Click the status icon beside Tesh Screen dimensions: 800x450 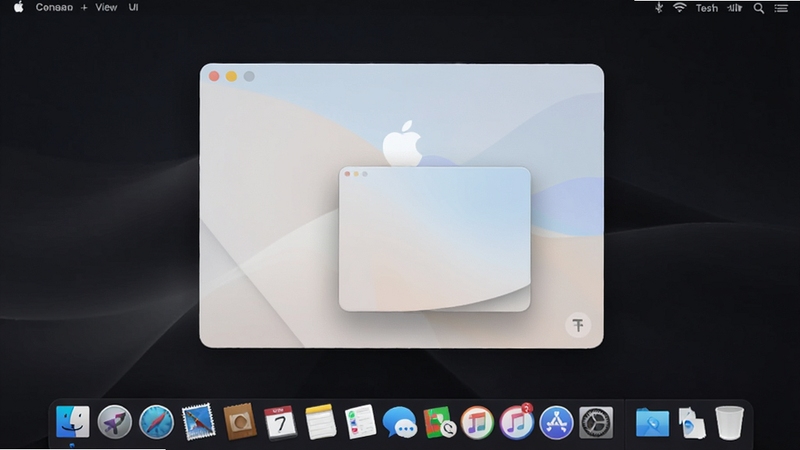tap(735, 8)
